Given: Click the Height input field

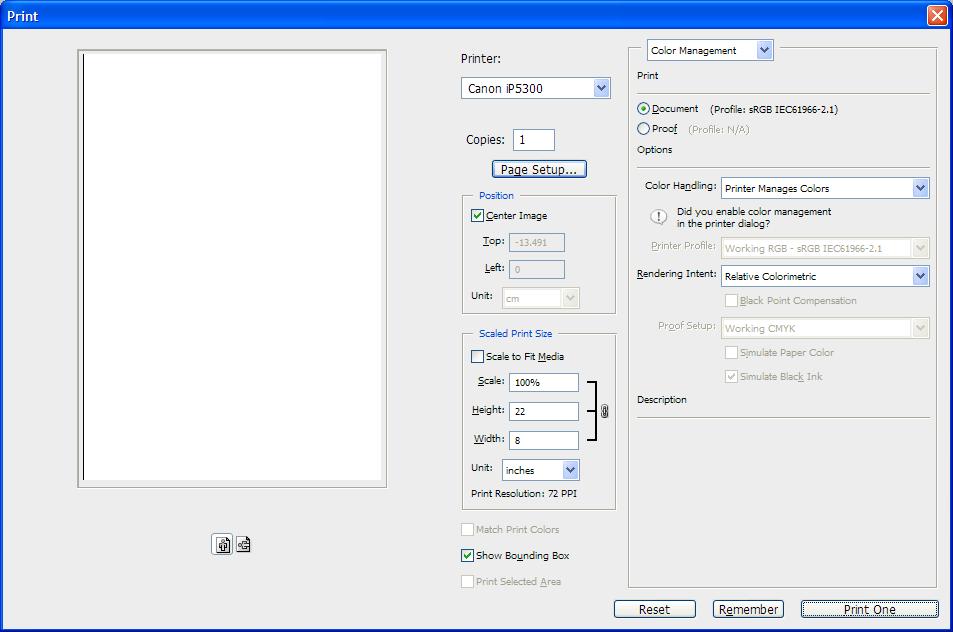Looking at the screenshot, I should tap(543, 411).
